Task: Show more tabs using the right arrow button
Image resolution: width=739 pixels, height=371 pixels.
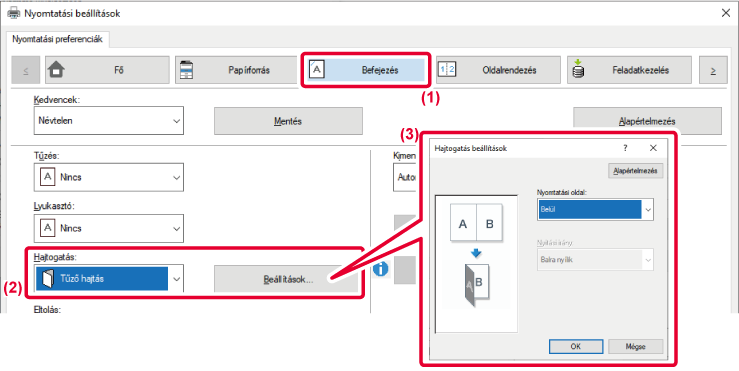Action: (713, 70)
